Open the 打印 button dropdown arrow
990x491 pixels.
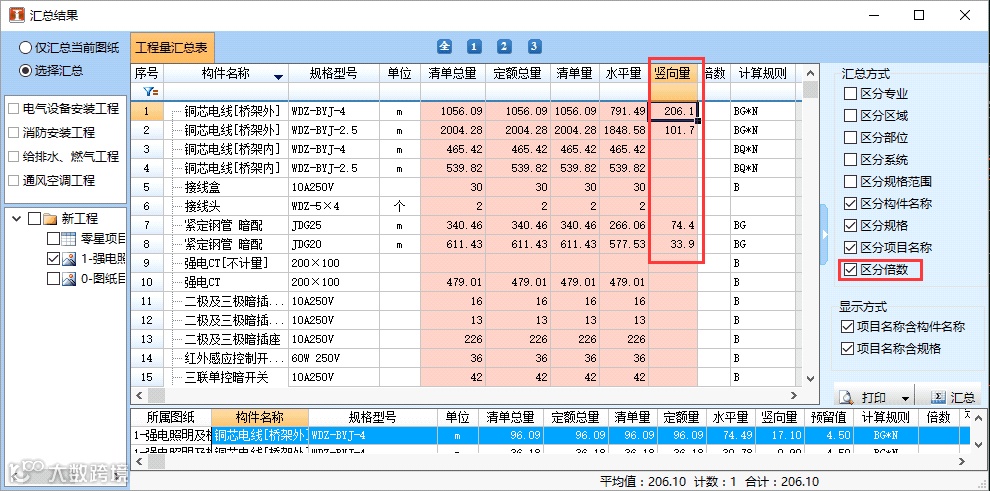905,399
